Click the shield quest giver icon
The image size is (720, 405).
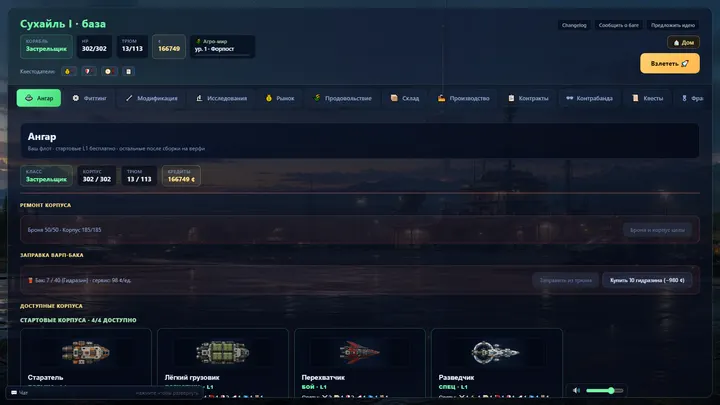coord(88,72)
